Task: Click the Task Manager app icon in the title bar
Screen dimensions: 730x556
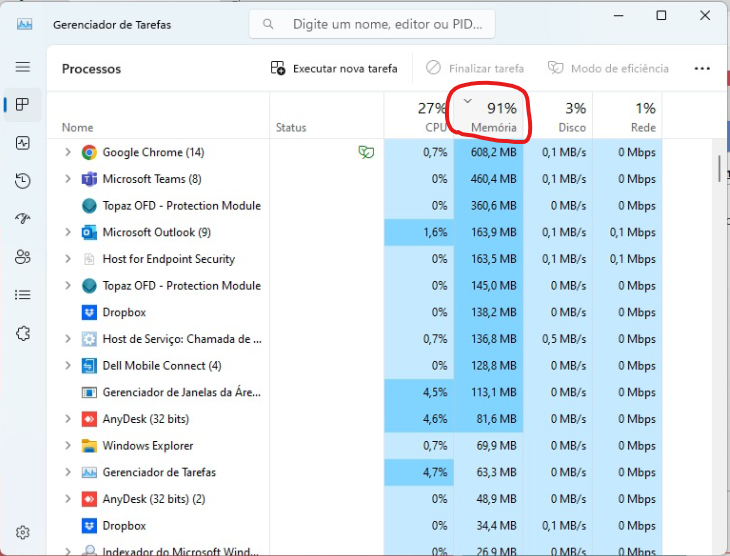Action: pos(24,24)
